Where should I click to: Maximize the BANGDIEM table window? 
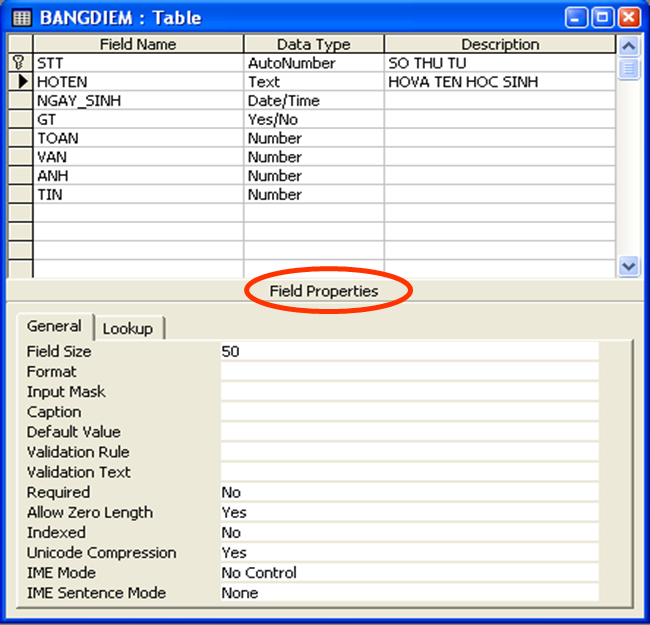pos(602,18)
